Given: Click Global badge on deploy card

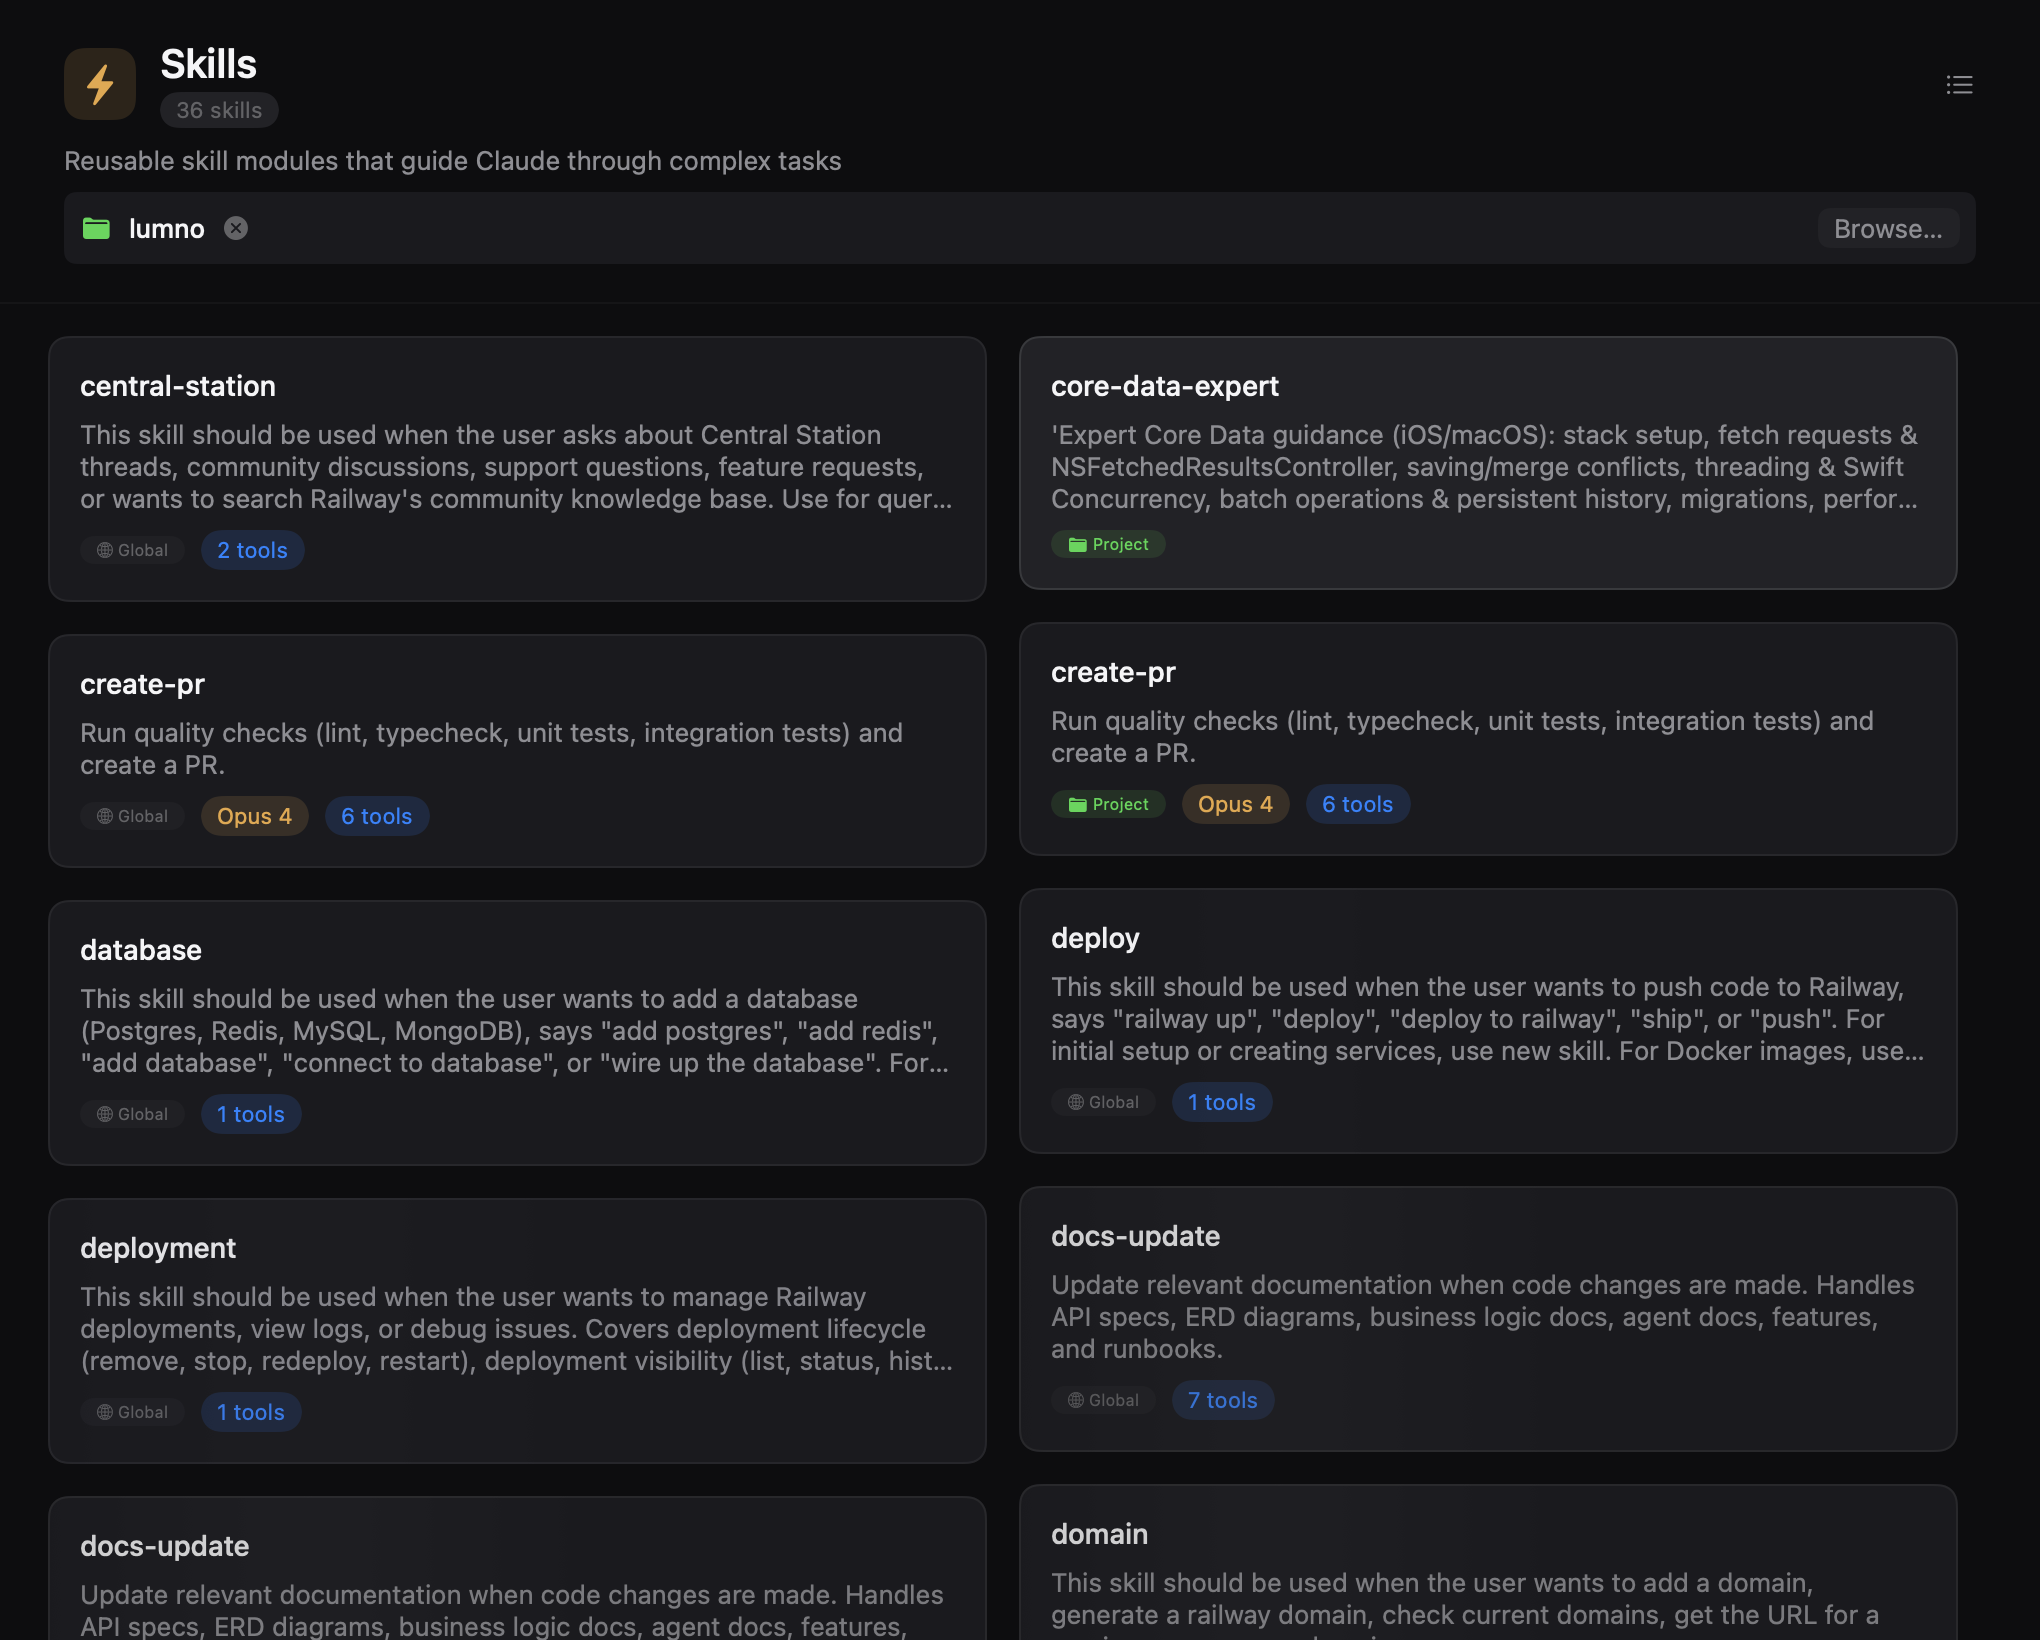Looking at the screenshot, I should [1103, 1102].
